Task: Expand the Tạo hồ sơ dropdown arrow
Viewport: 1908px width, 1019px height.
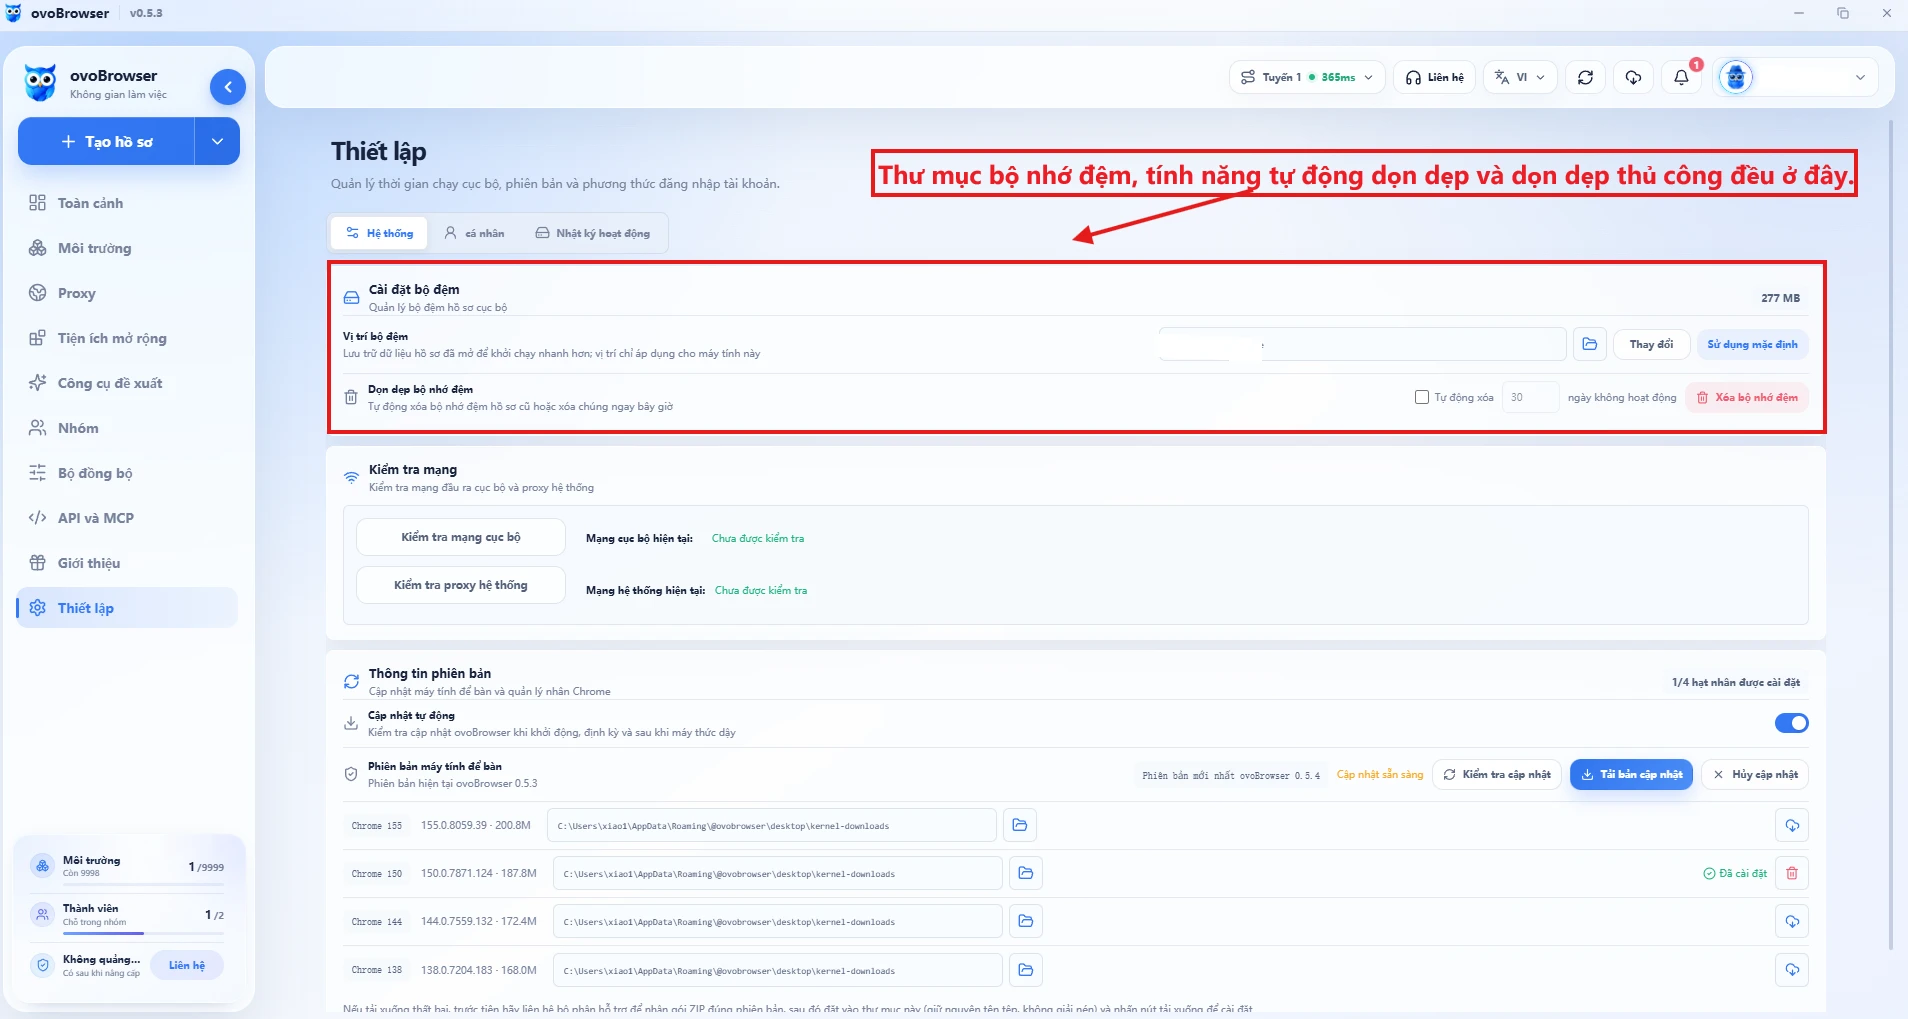Action: click(217, 141)
